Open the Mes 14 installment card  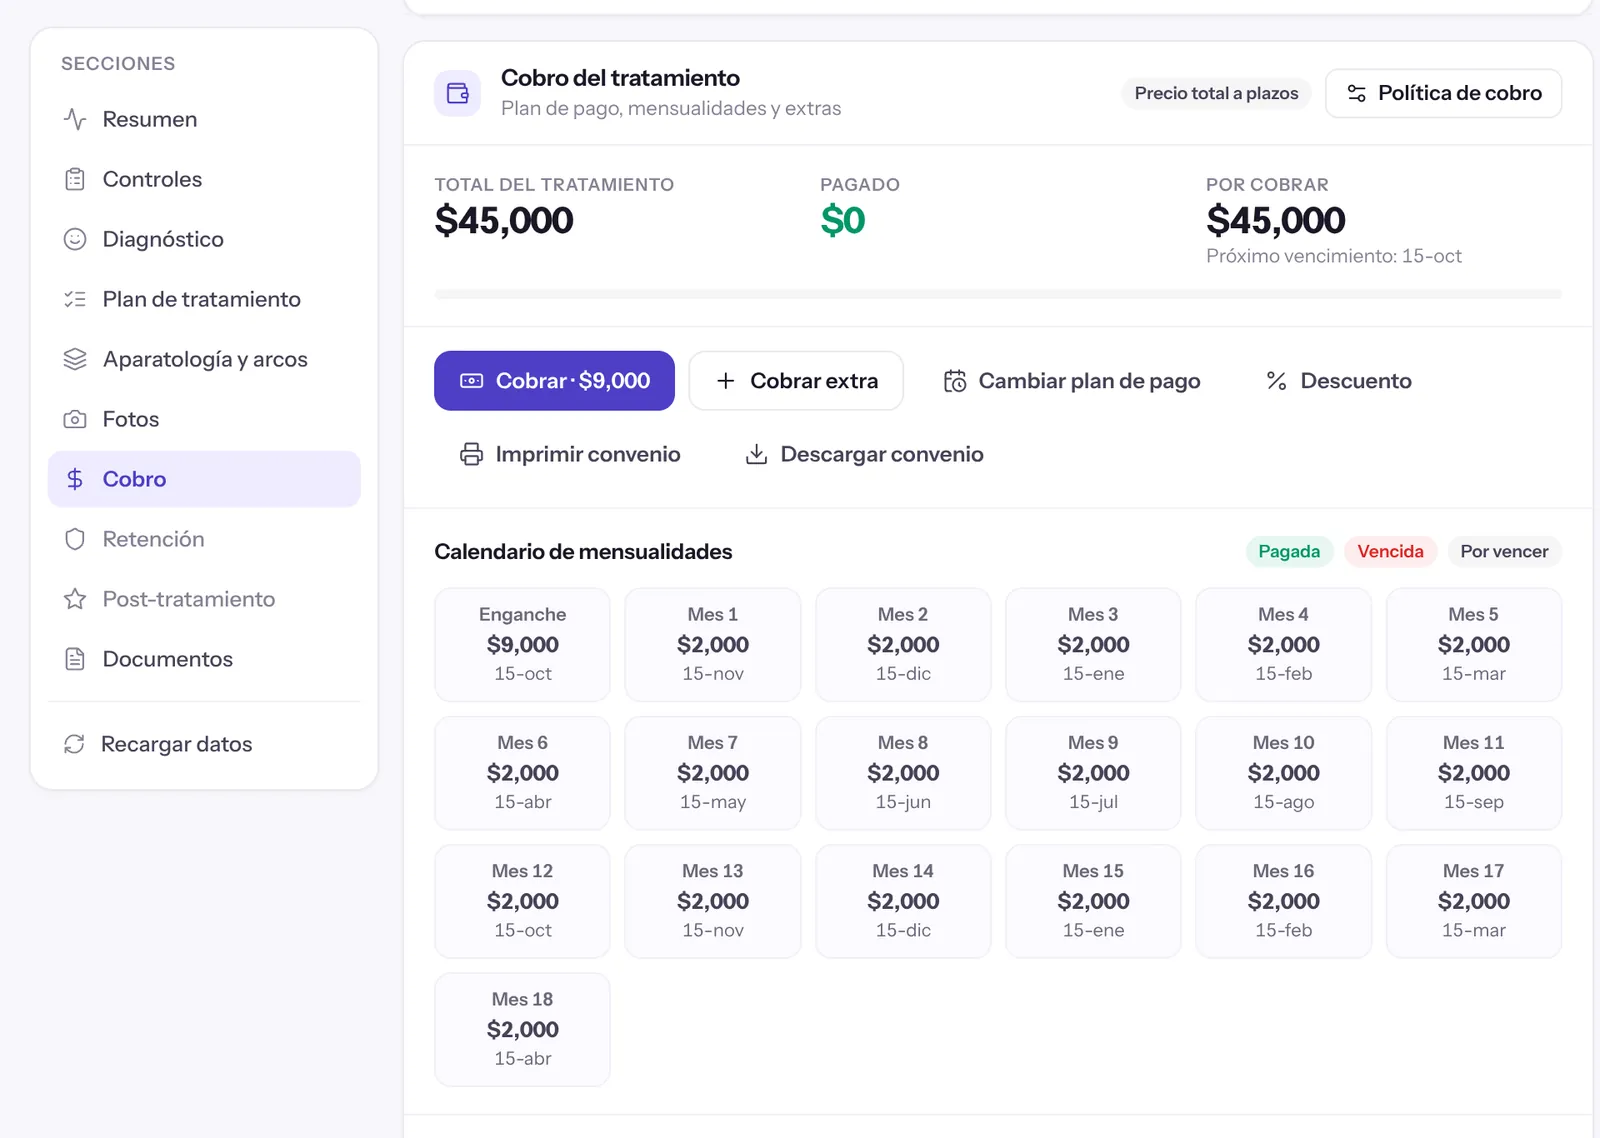[903, 901]
